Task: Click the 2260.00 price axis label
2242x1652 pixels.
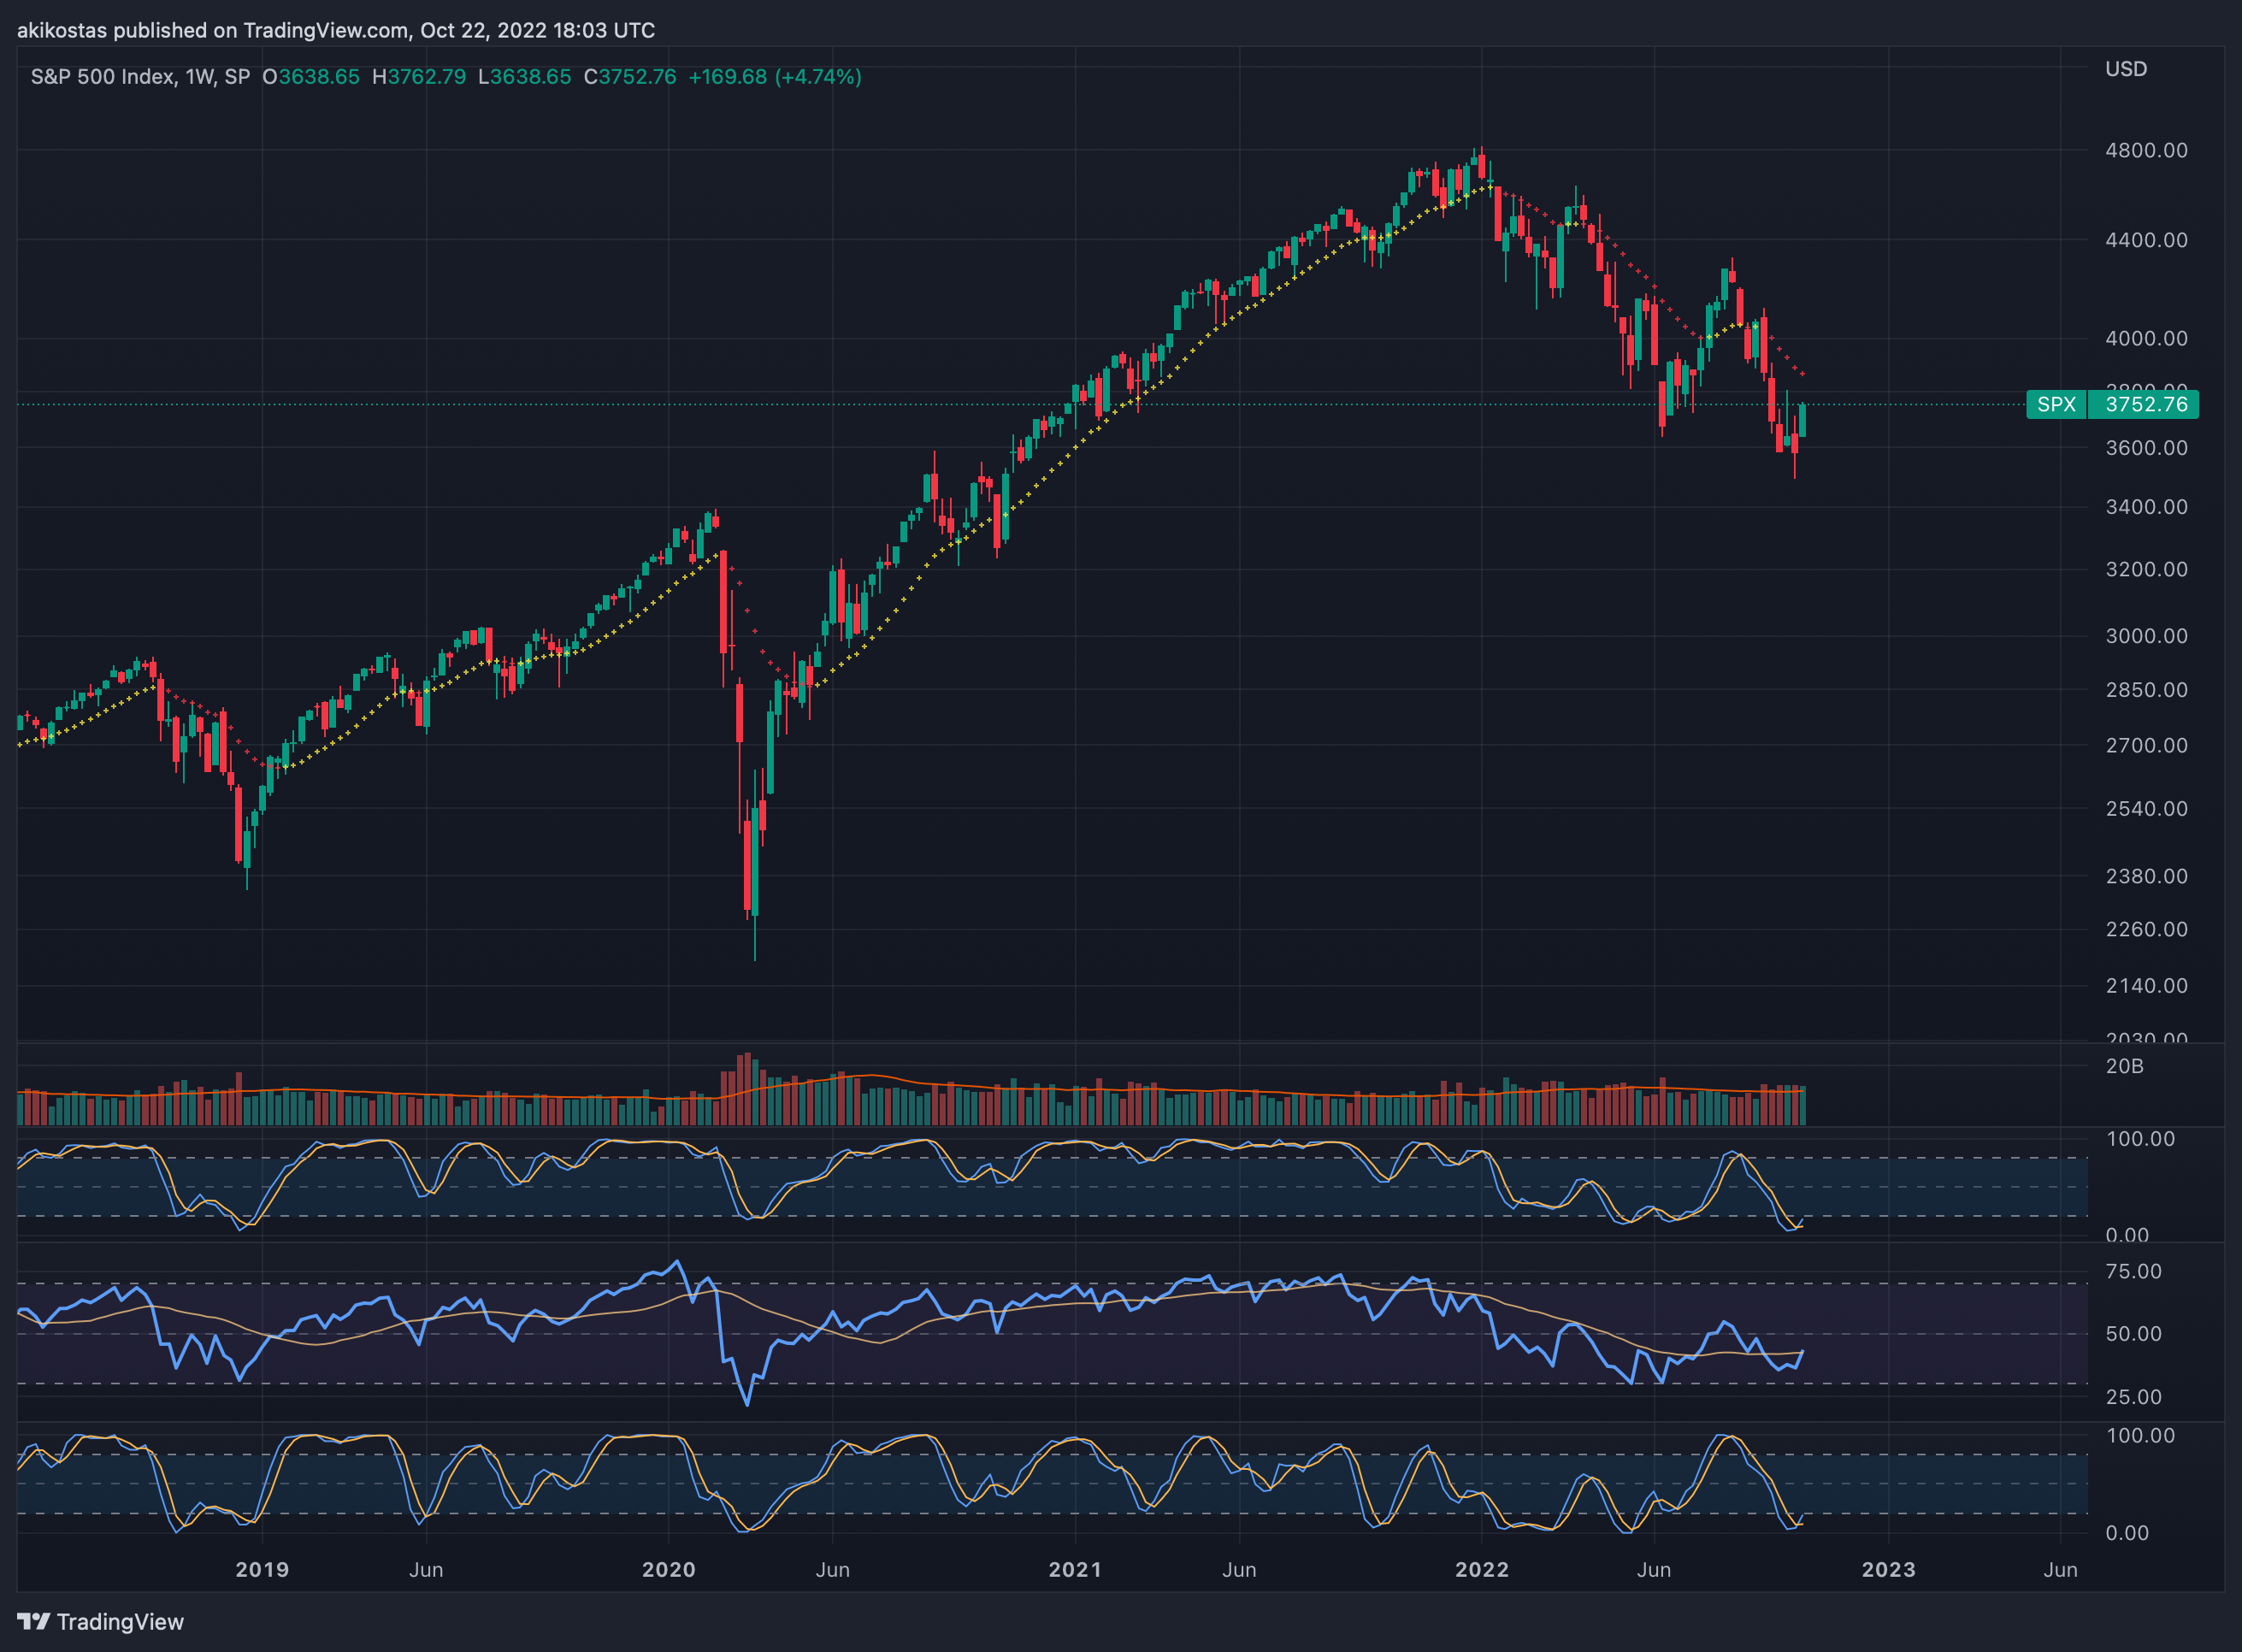Action: tap(2146, 929)
